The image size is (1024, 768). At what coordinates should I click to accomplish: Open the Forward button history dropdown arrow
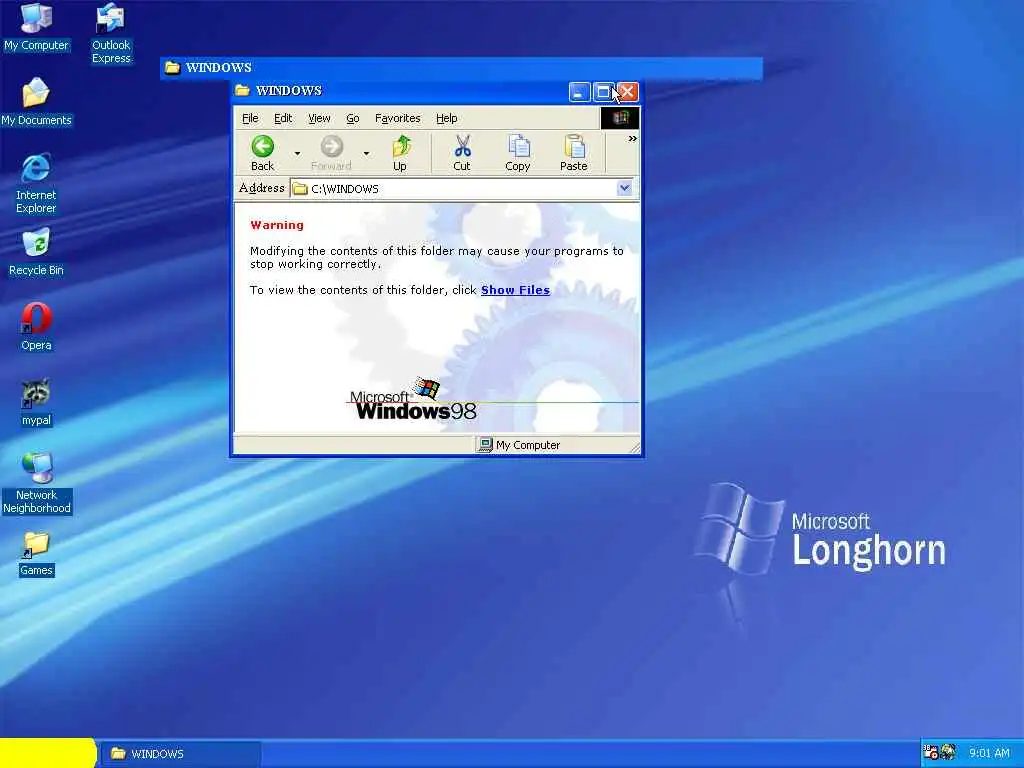(366, 153)
